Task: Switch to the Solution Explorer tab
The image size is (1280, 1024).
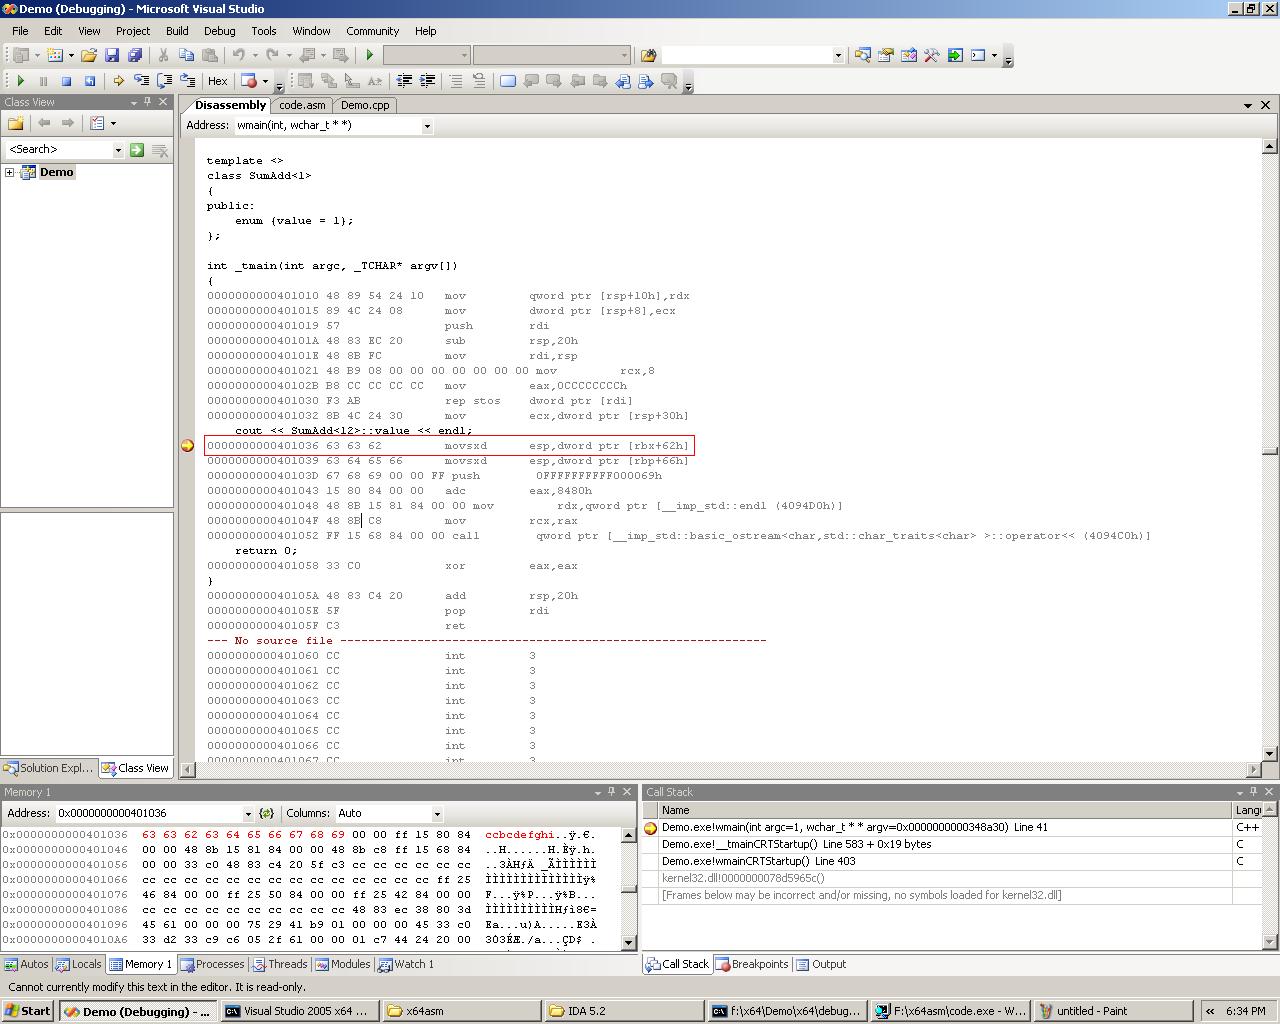Action: click(x=49, y=768)
